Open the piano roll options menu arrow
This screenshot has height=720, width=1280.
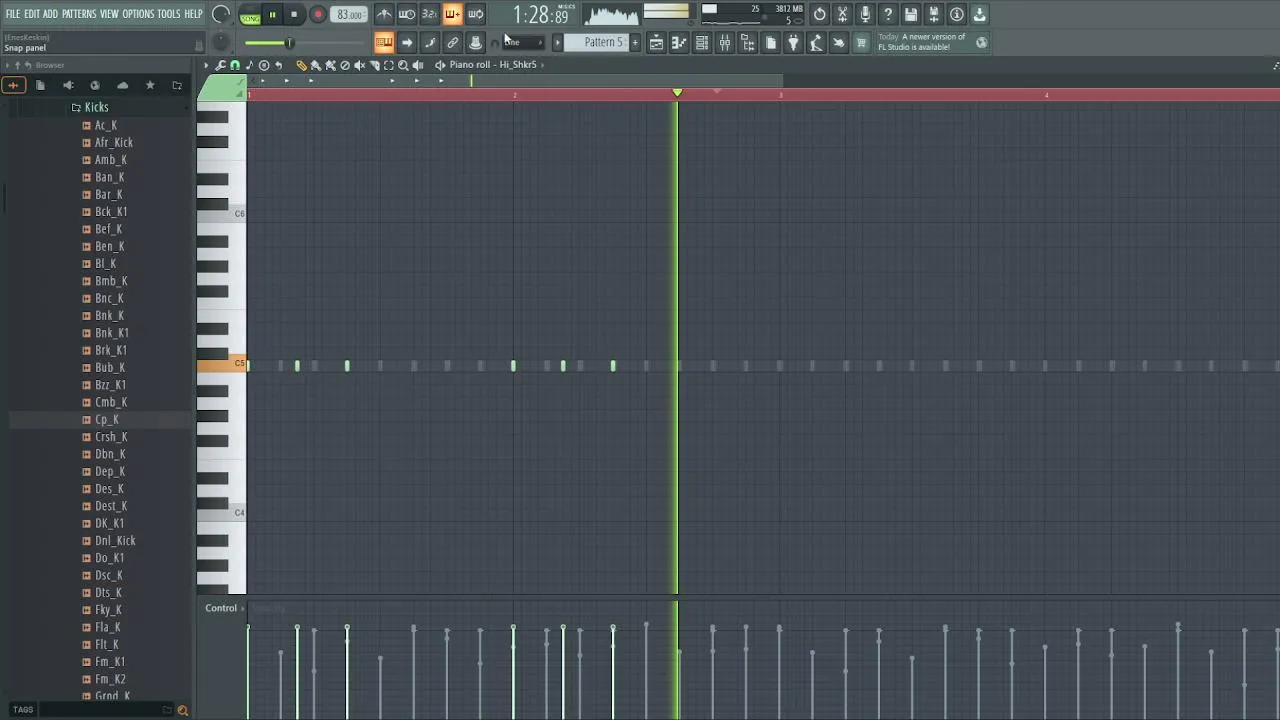[206, 65]
